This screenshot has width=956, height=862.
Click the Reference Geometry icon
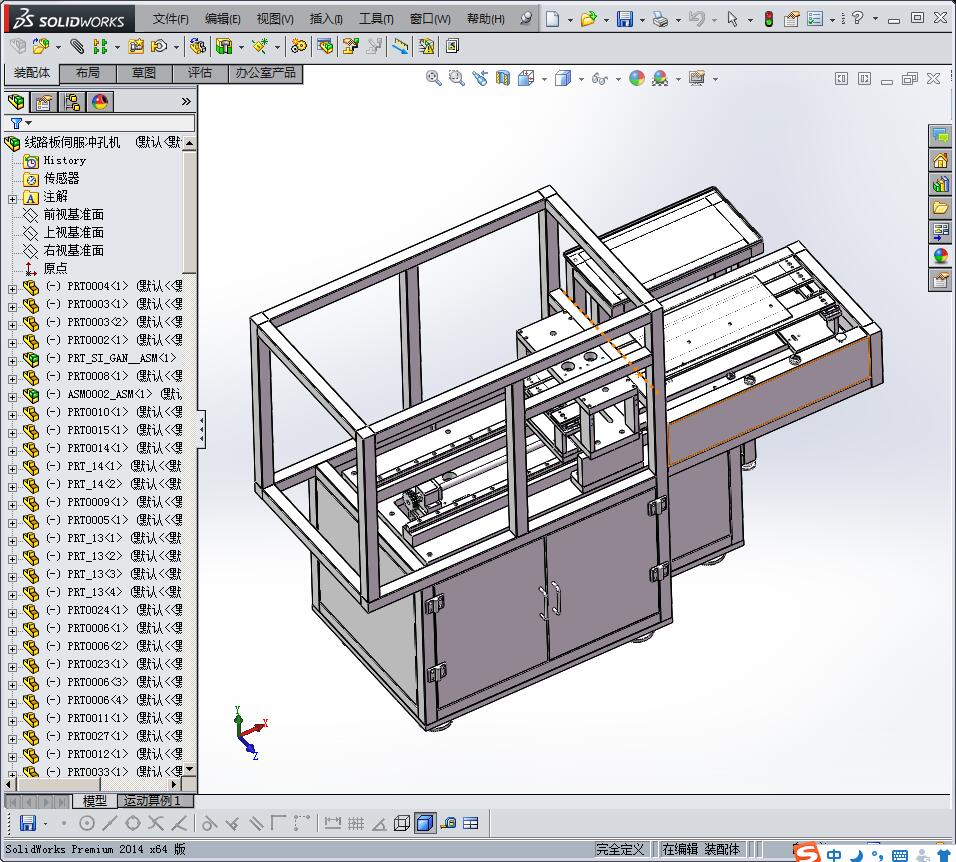pyautogui.click(x=260, y=46)
